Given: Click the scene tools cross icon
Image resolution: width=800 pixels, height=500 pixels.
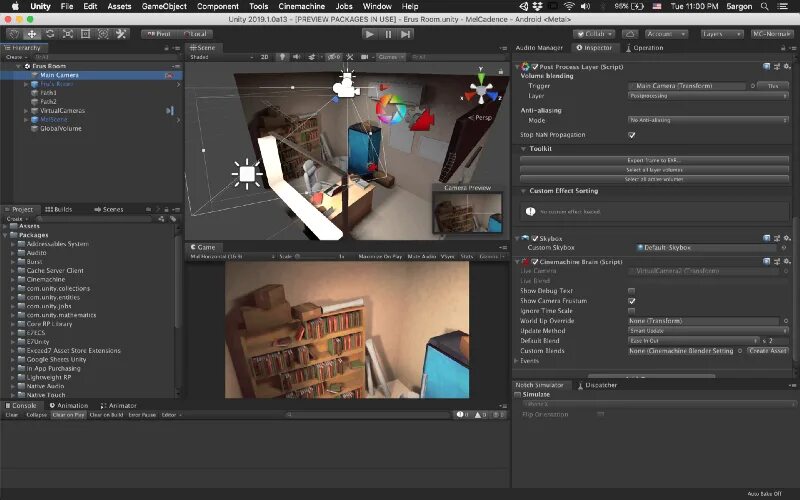Looking at the screenshot, I should [x=350, y=57].
